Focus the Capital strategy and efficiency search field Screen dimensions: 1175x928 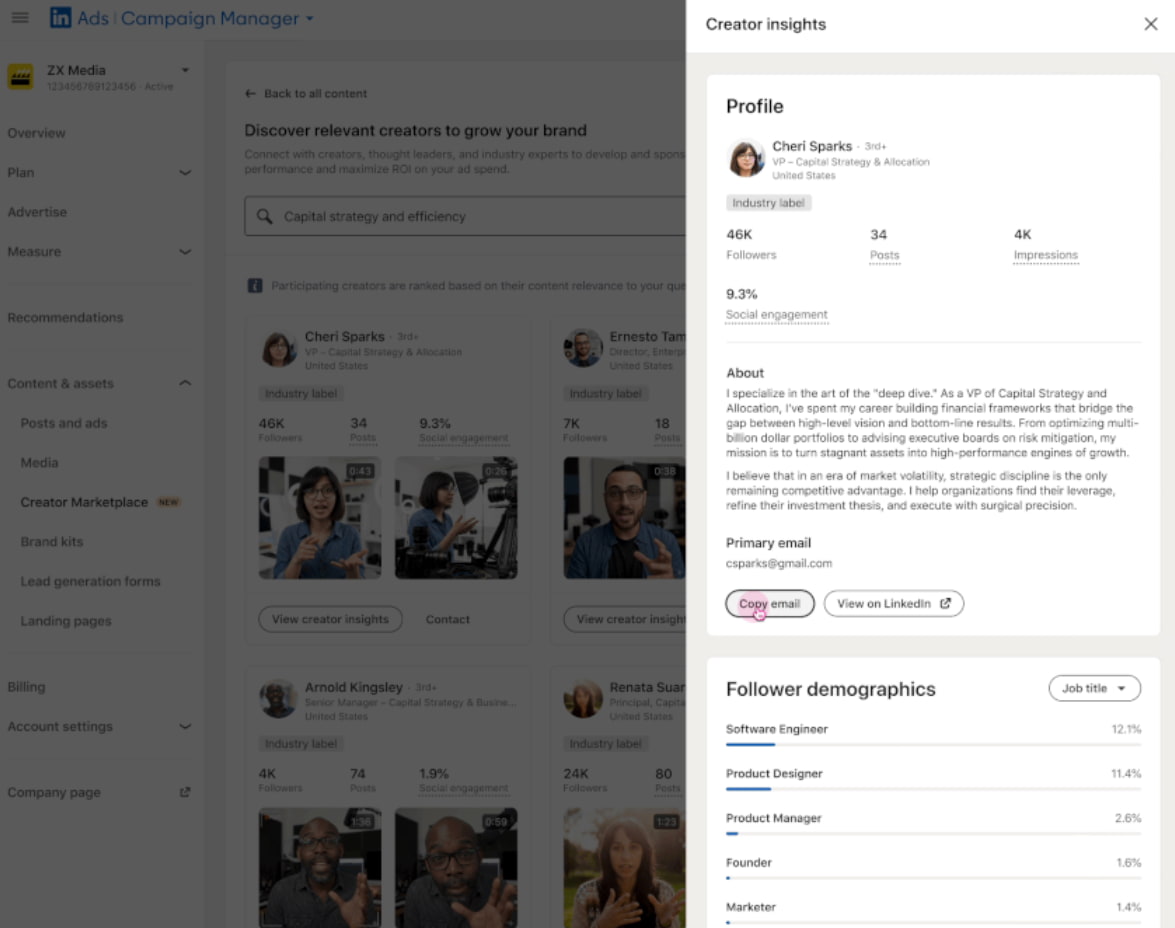click(465, 217)
